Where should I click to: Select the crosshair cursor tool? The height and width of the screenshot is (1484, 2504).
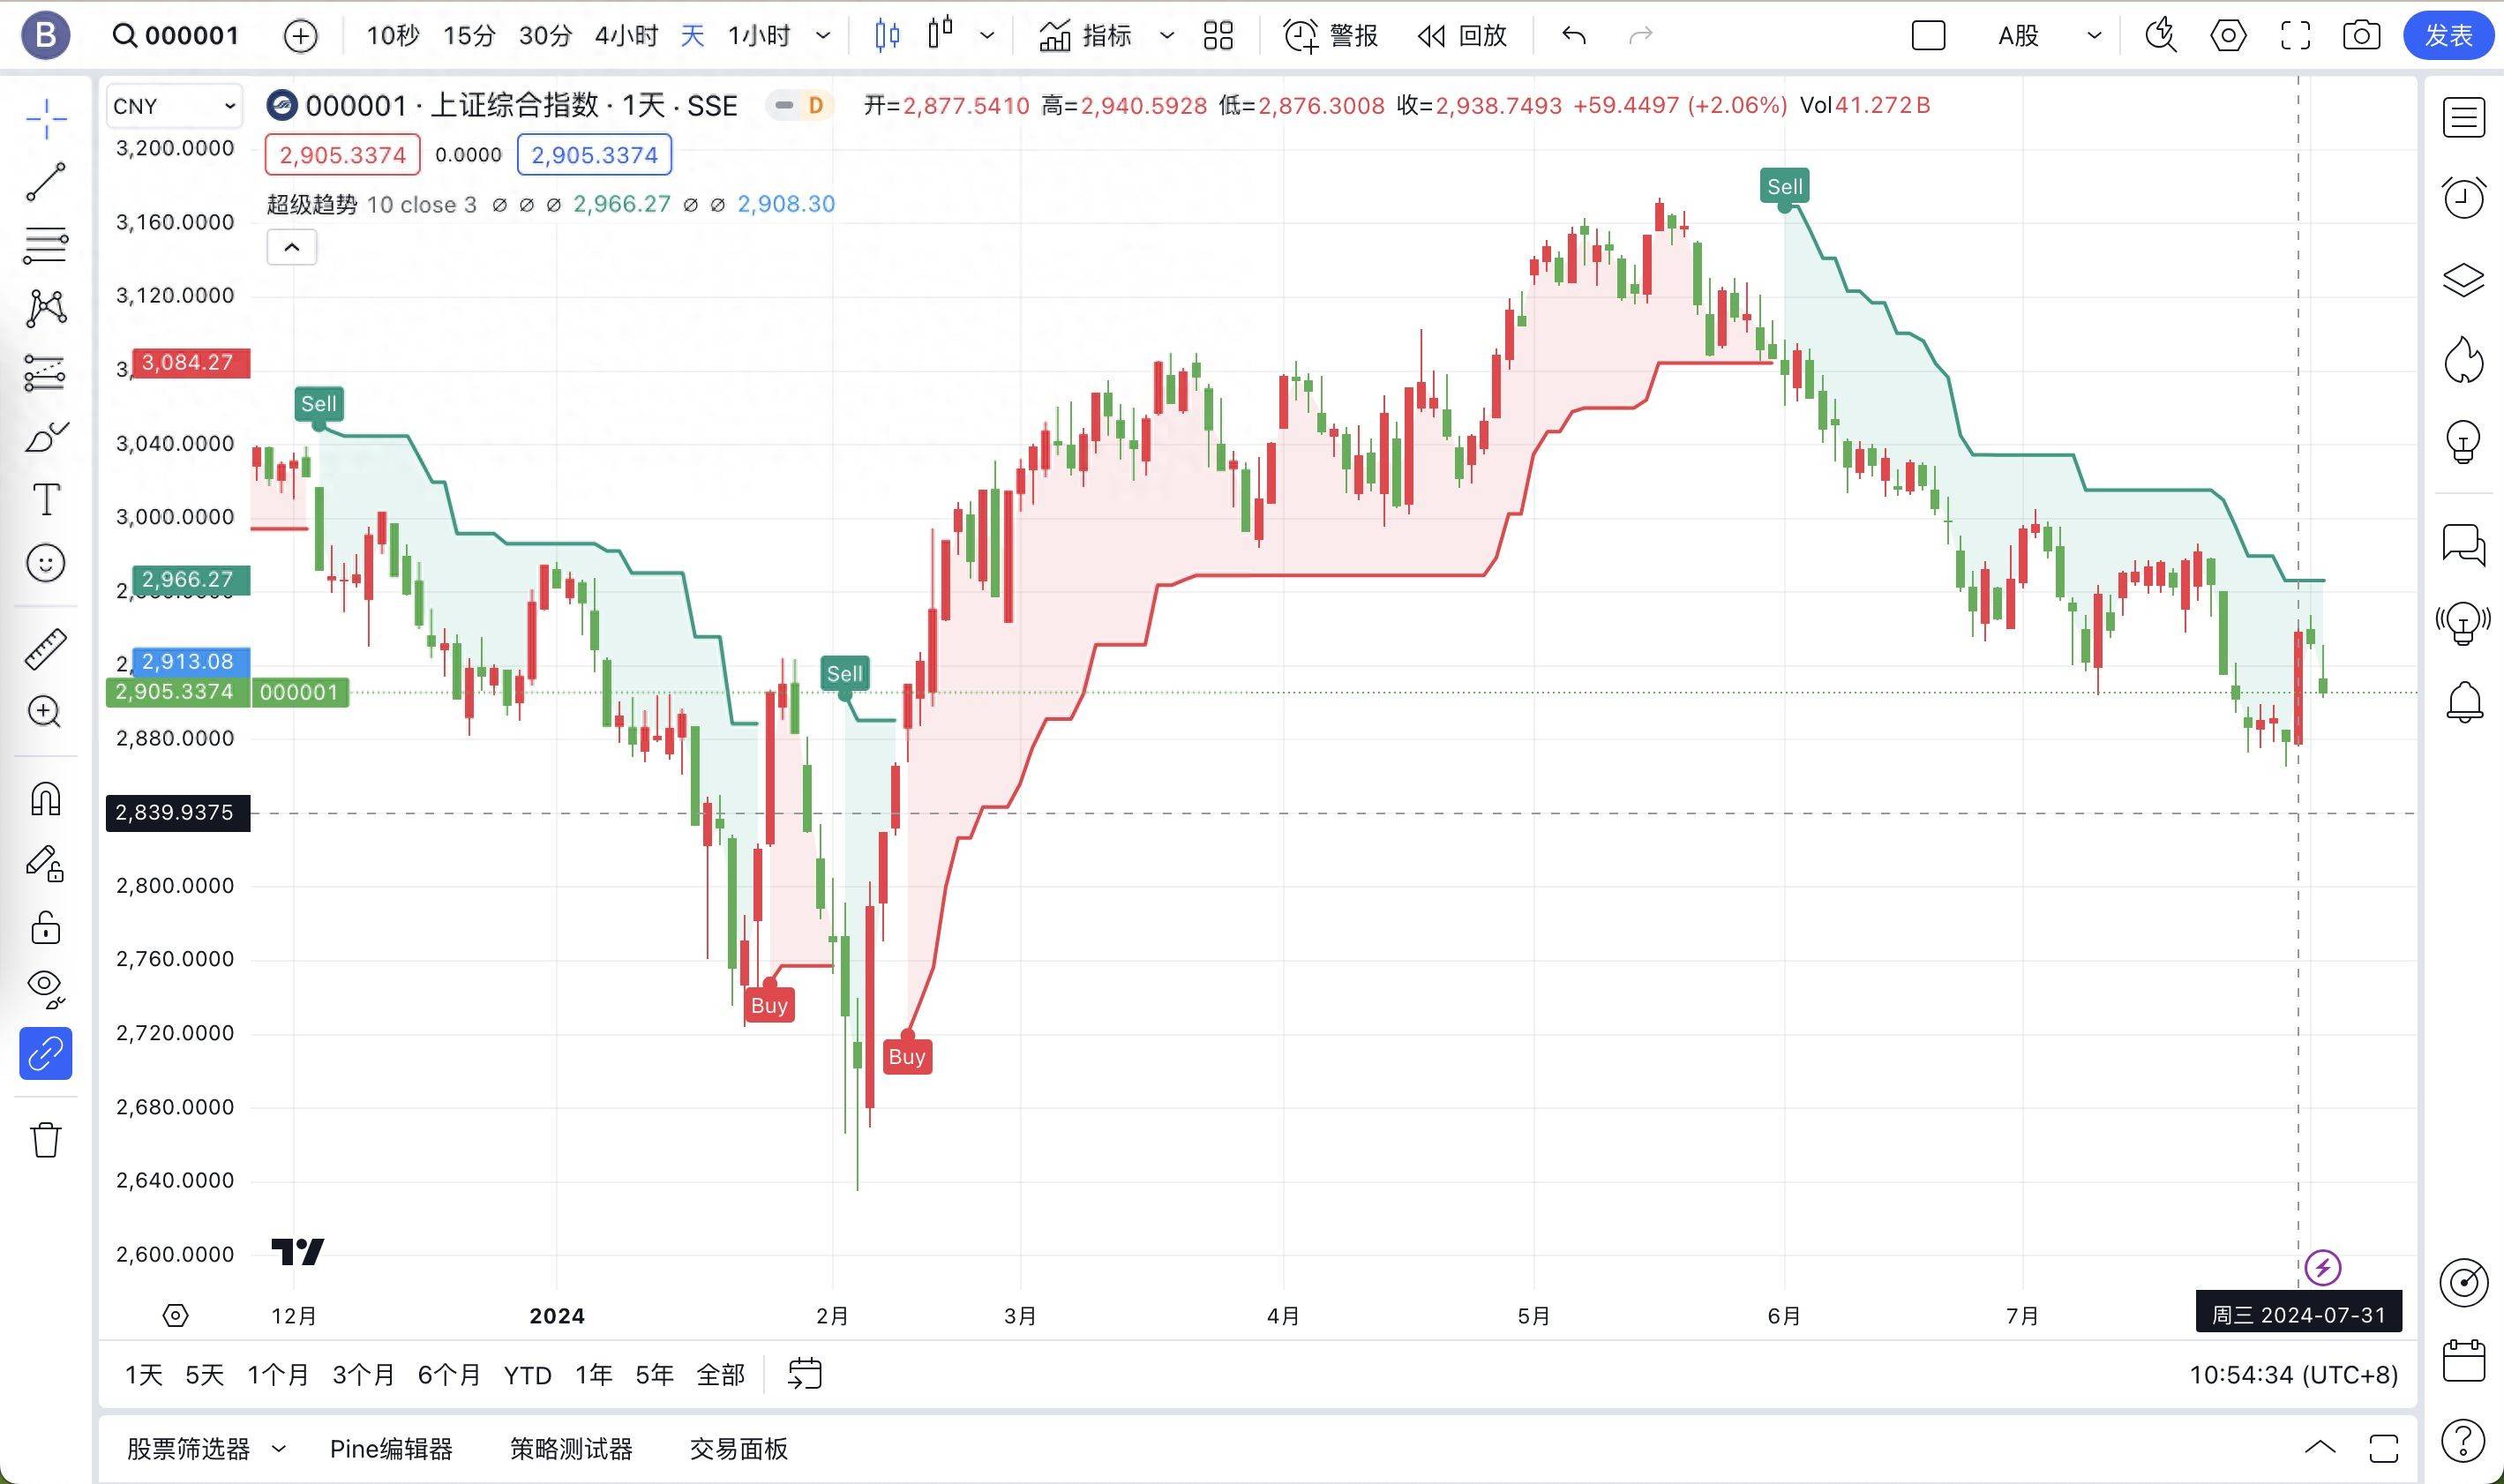46,119
